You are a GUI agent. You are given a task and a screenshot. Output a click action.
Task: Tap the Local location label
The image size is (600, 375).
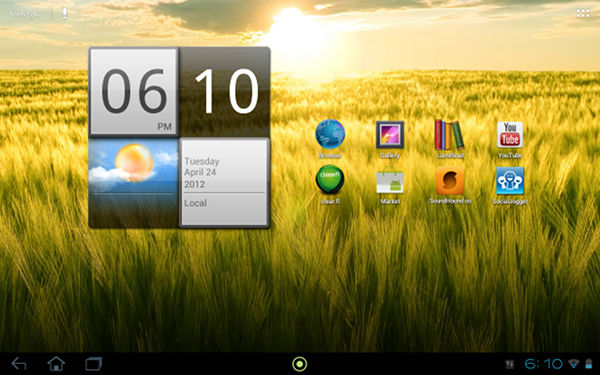click(x=196, y=203)
